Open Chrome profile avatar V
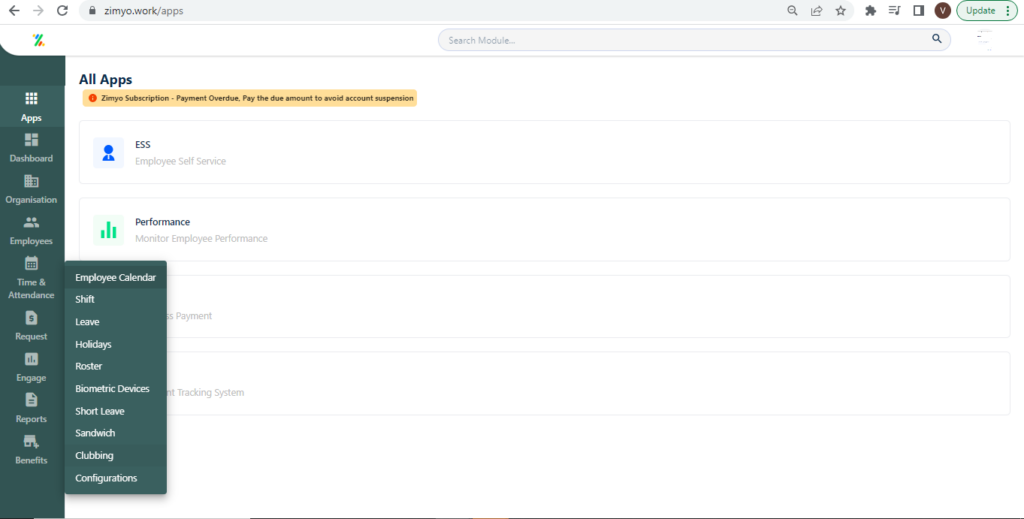 coord(942,10)
